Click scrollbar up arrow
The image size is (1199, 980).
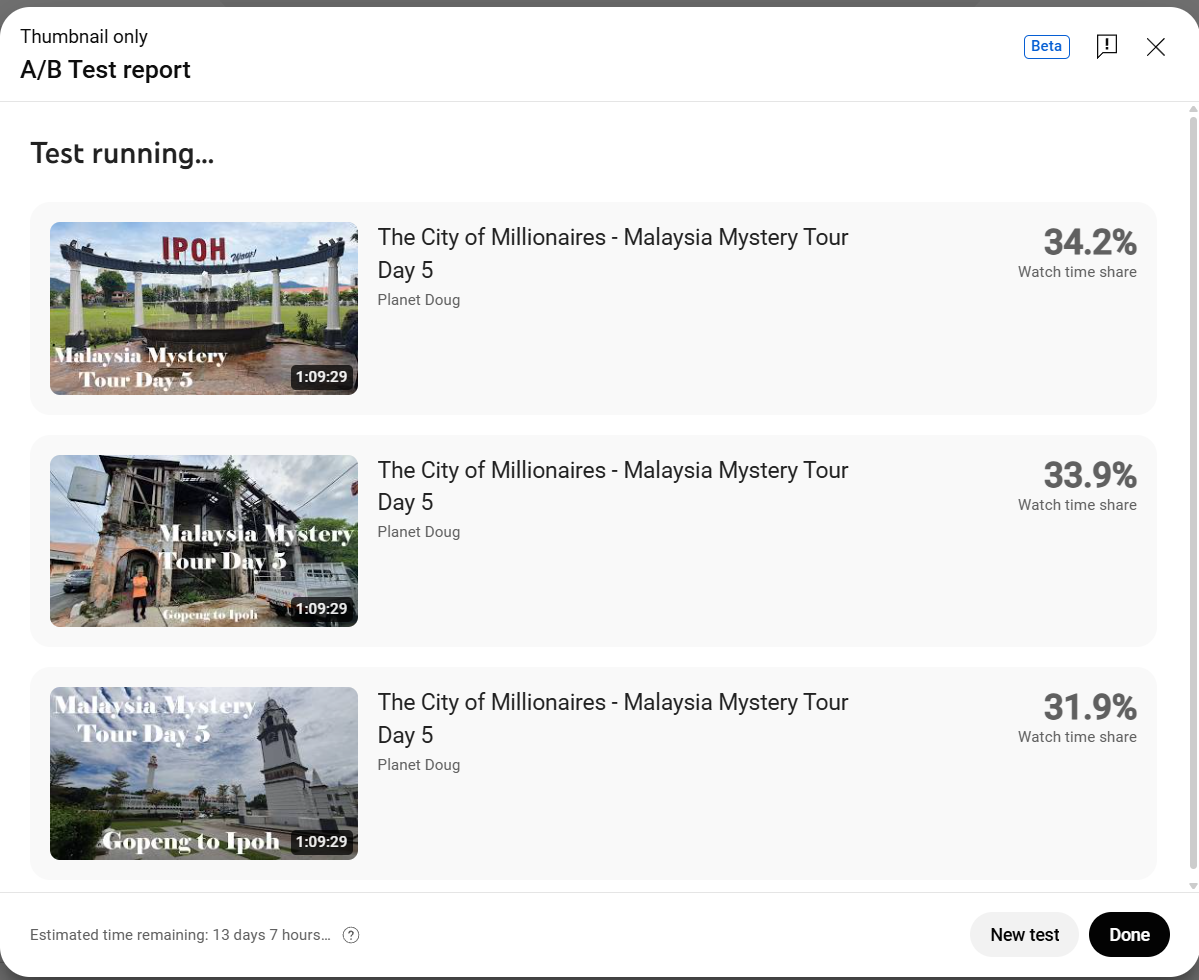[1192, 109]
